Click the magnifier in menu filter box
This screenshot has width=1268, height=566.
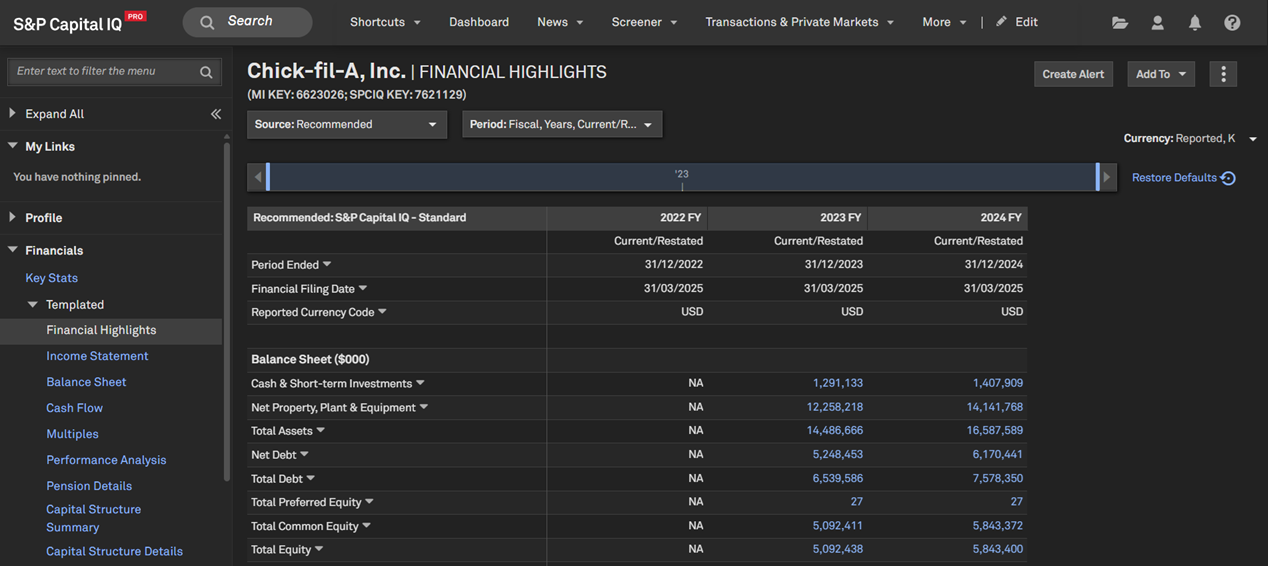[x=206, y=72]
